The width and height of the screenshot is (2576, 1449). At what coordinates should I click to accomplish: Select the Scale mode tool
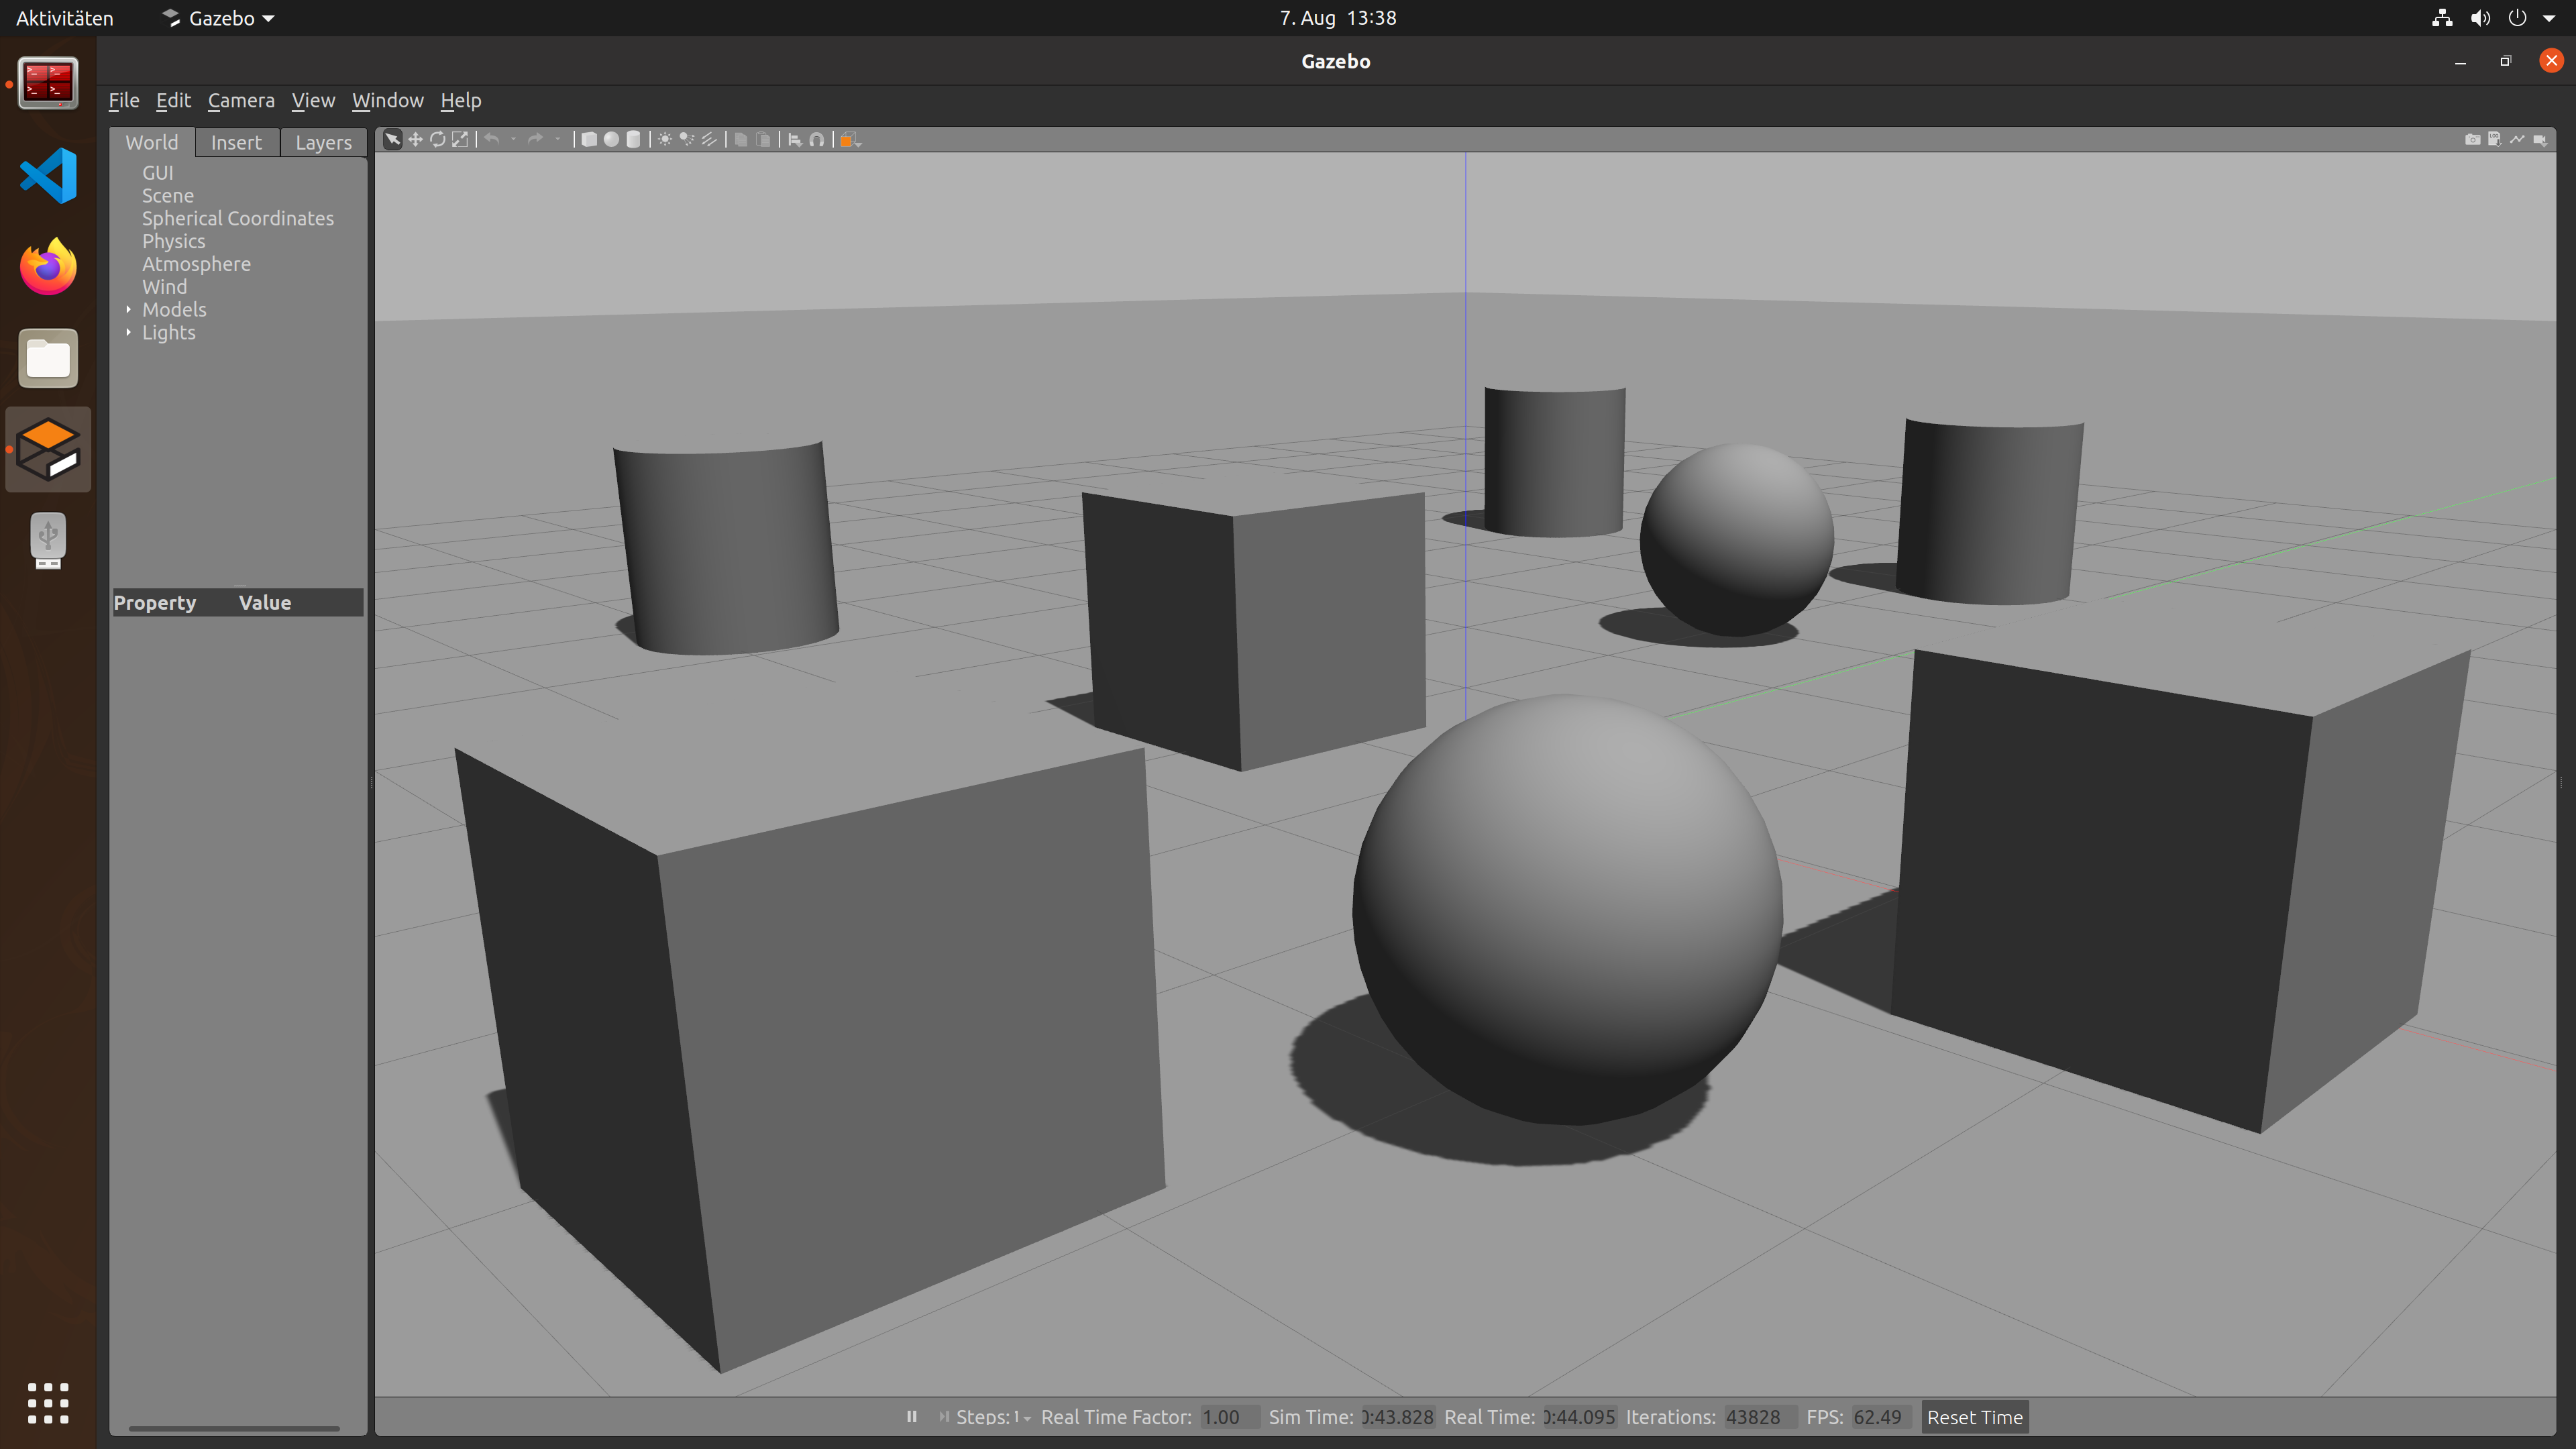pyautogui.click(x=460, y=140)
